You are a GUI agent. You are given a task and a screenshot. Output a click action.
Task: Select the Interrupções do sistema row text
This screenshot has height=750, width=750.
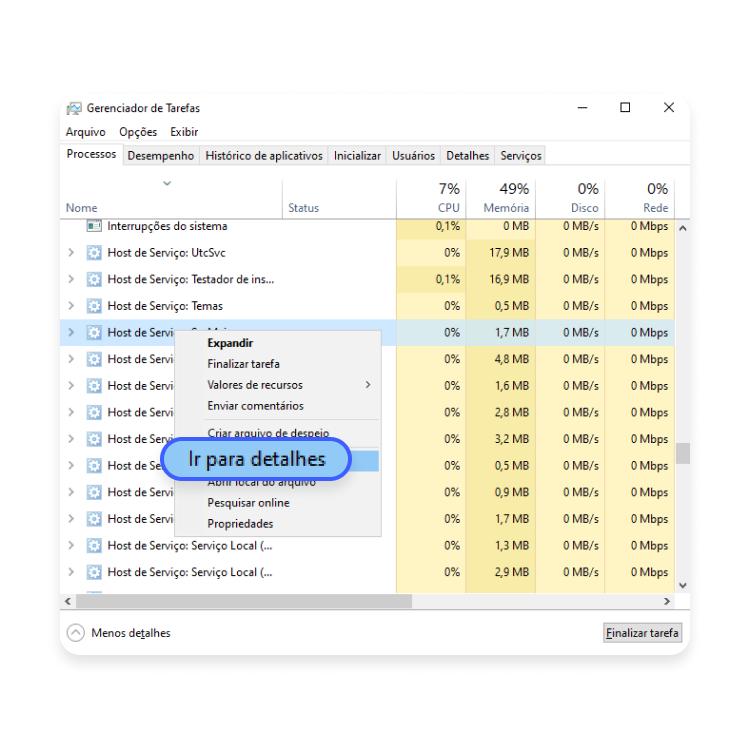tap(167, 226)
